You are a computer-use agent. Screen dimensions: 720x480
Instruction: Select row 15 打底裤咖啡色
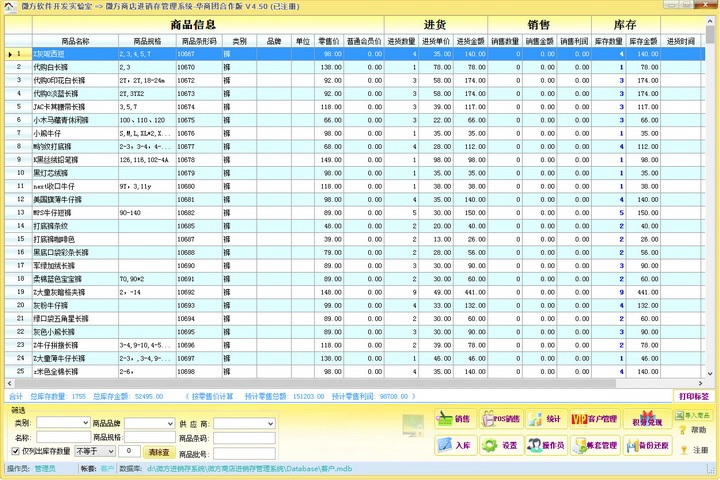click(355, 239)
